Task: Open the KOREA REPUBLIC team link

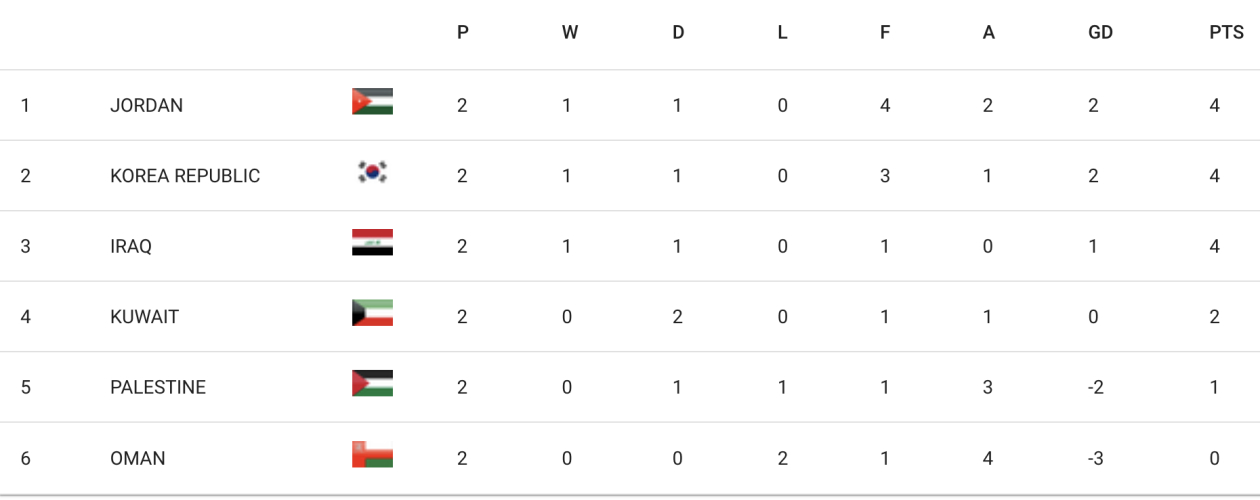Action: coord(185,176)
